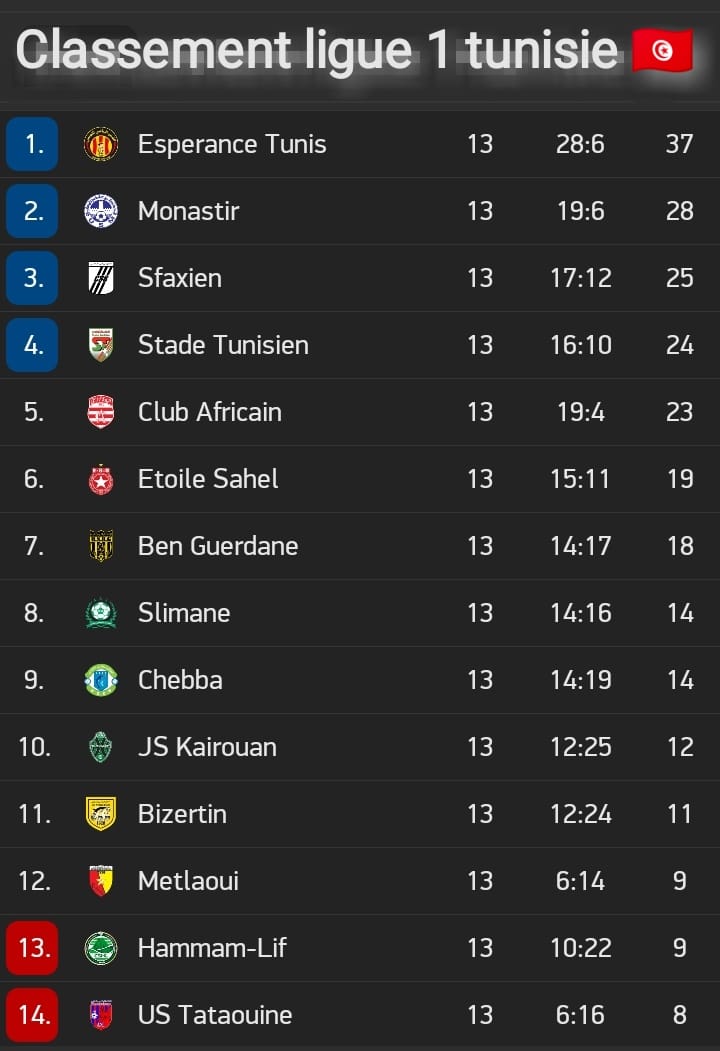This screenshot has width=720, height=1051.
Task: Click the Chebba team logo
Action: 101,680
